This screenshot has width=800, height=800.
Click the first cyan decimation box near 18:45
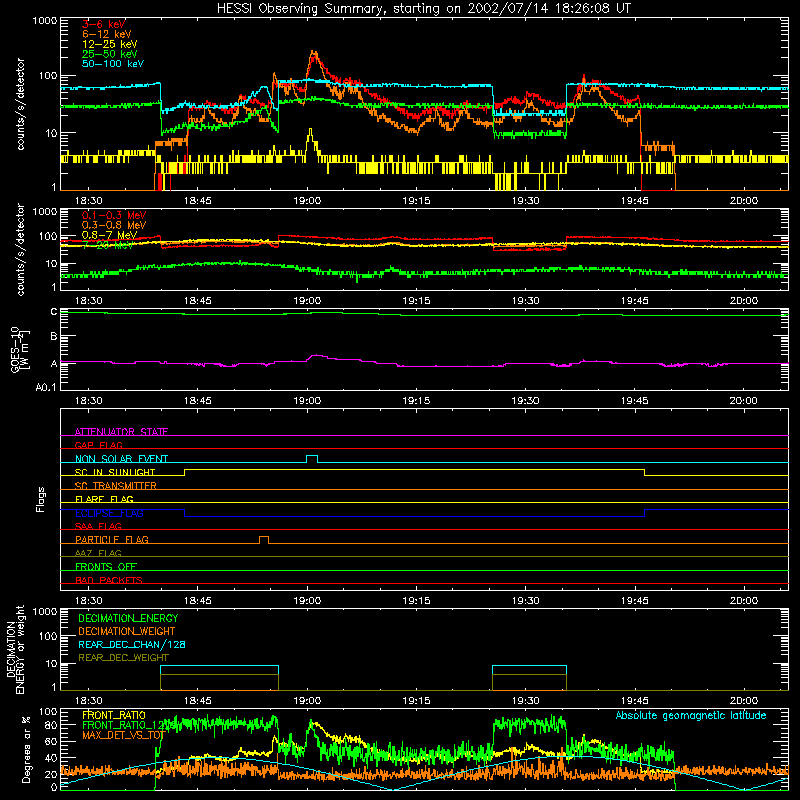pos(219,678)
